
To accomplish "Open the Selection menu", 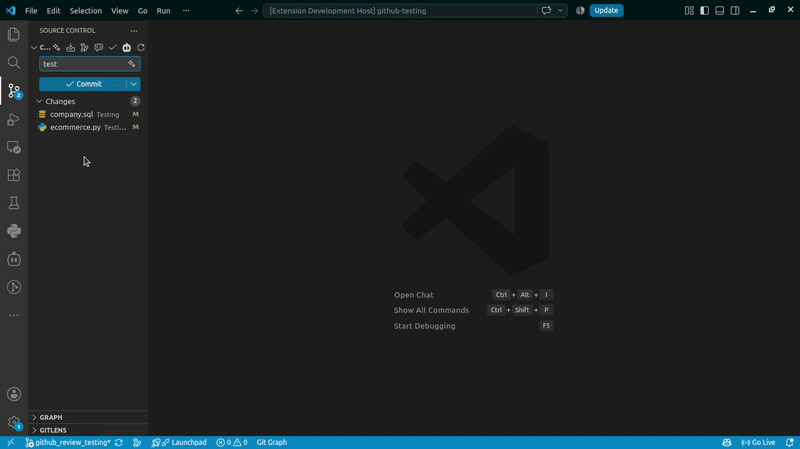I will [86, 11].
